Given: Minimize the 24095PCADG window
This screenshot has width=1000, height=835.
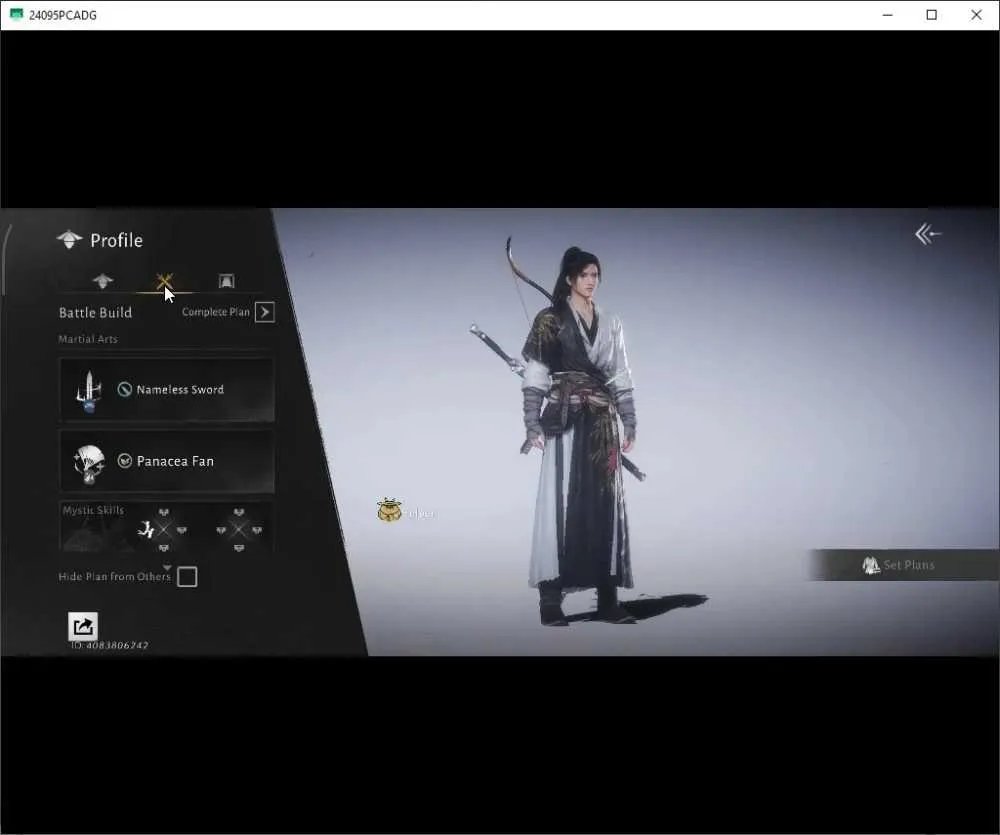Looking at the screenshot, I should tap(887, 15).
